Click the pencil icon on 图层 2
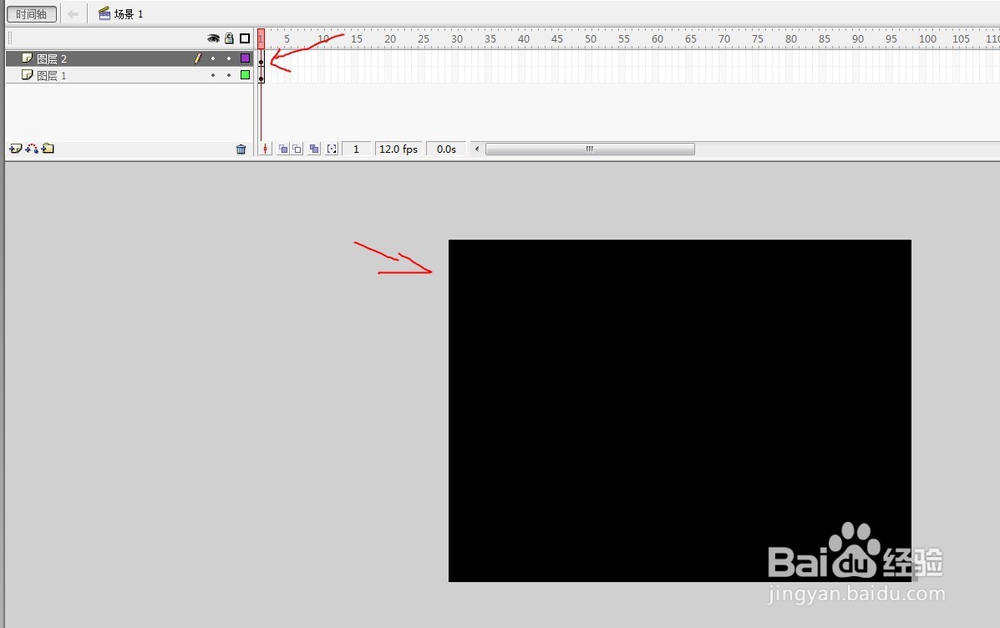1000x628 pixels. (198, 58)
